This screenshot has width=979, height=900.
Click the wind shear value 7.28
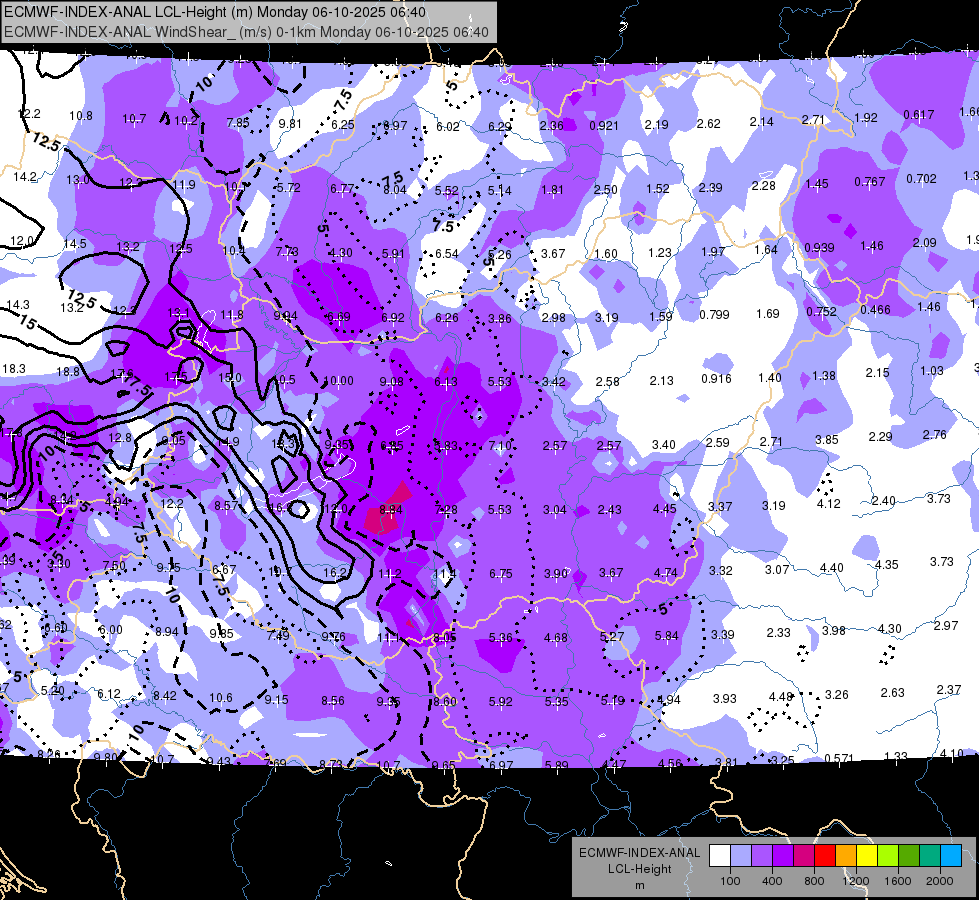pyautogui.click(x=446, y=510)
